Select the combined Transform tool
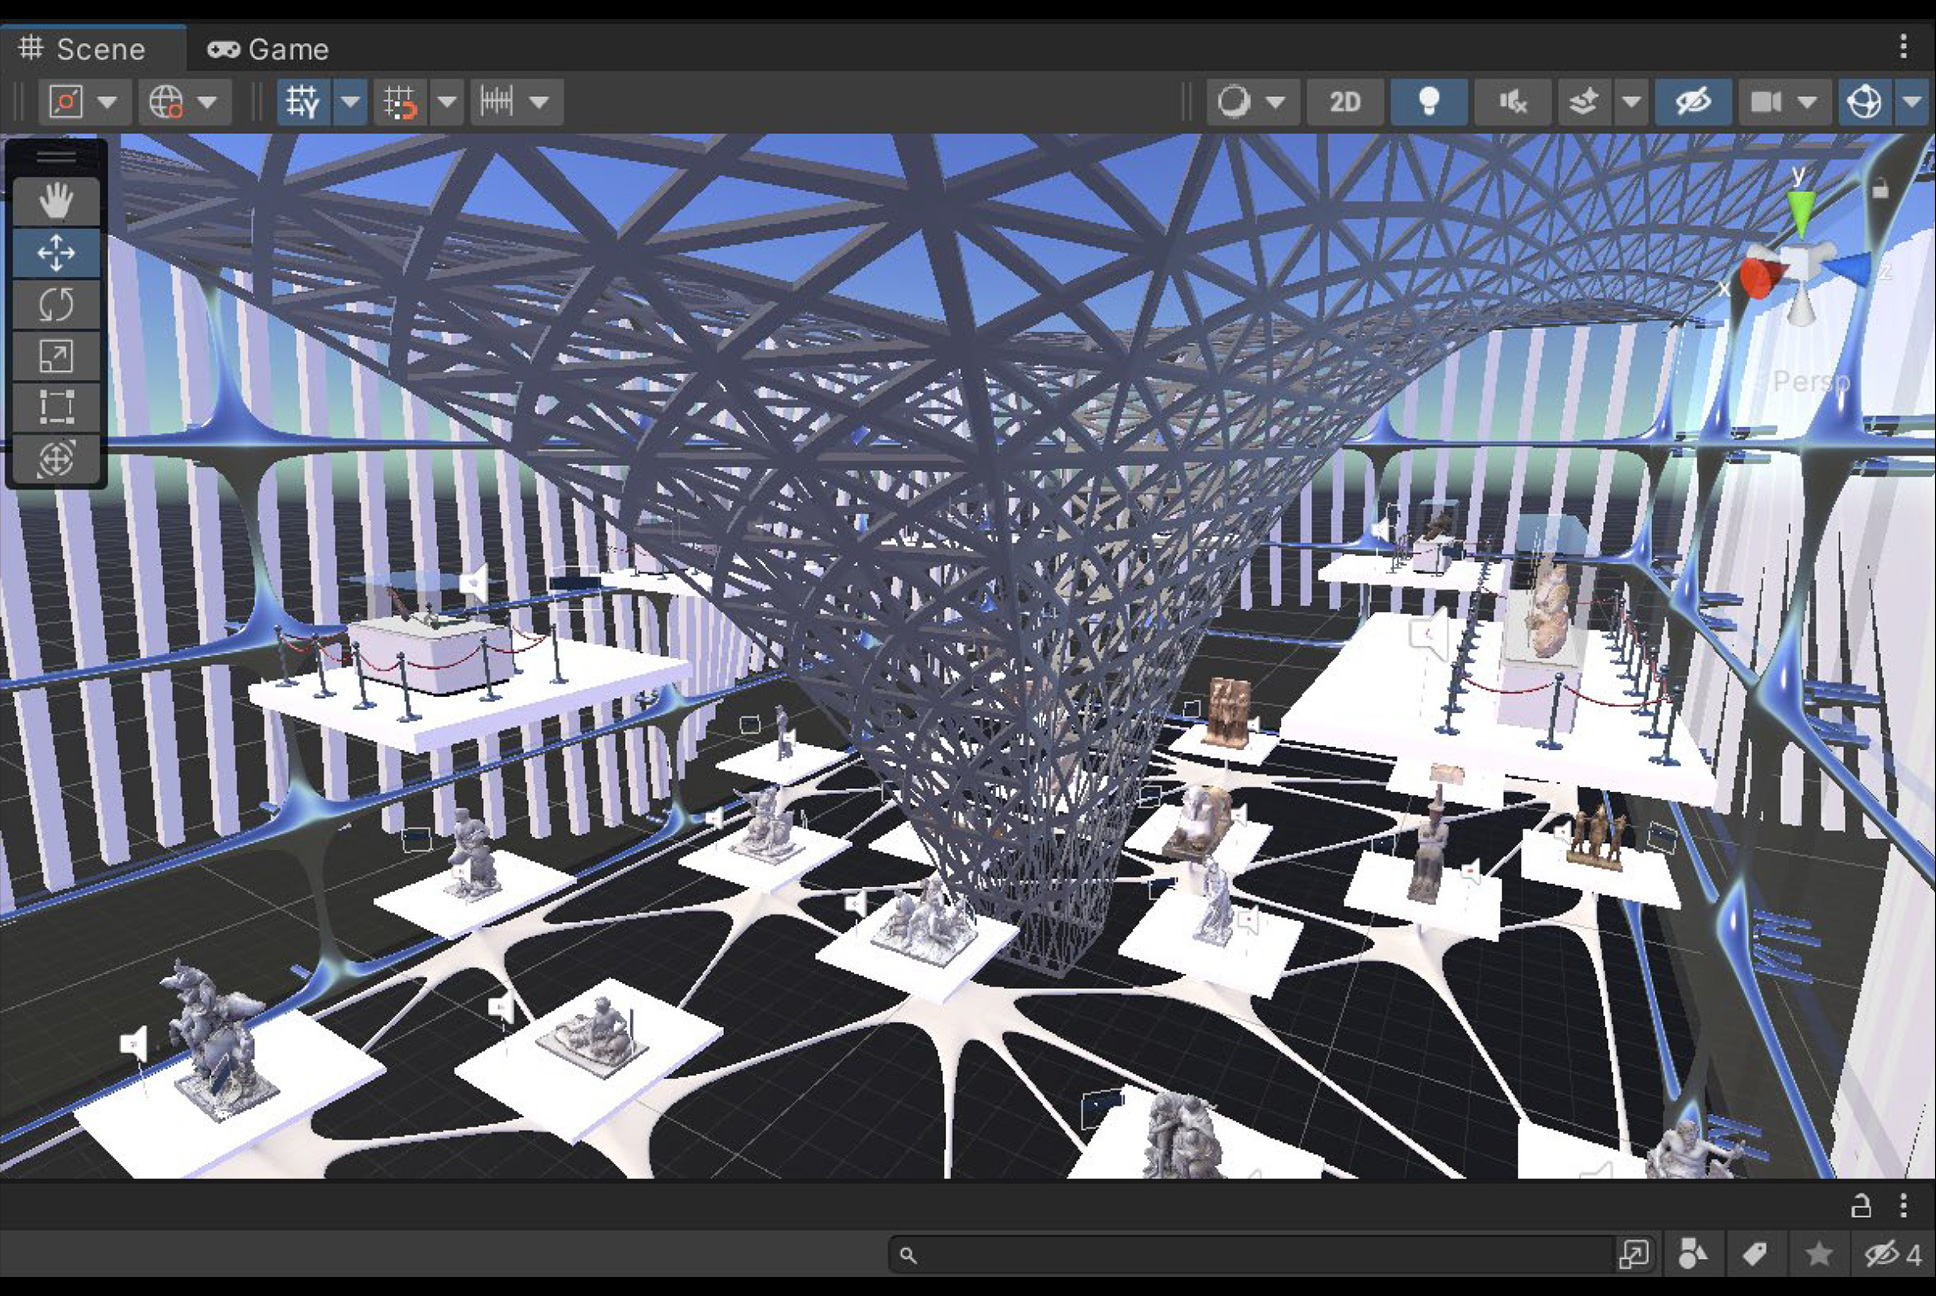 pyautogui.click(x=56, y=459)
